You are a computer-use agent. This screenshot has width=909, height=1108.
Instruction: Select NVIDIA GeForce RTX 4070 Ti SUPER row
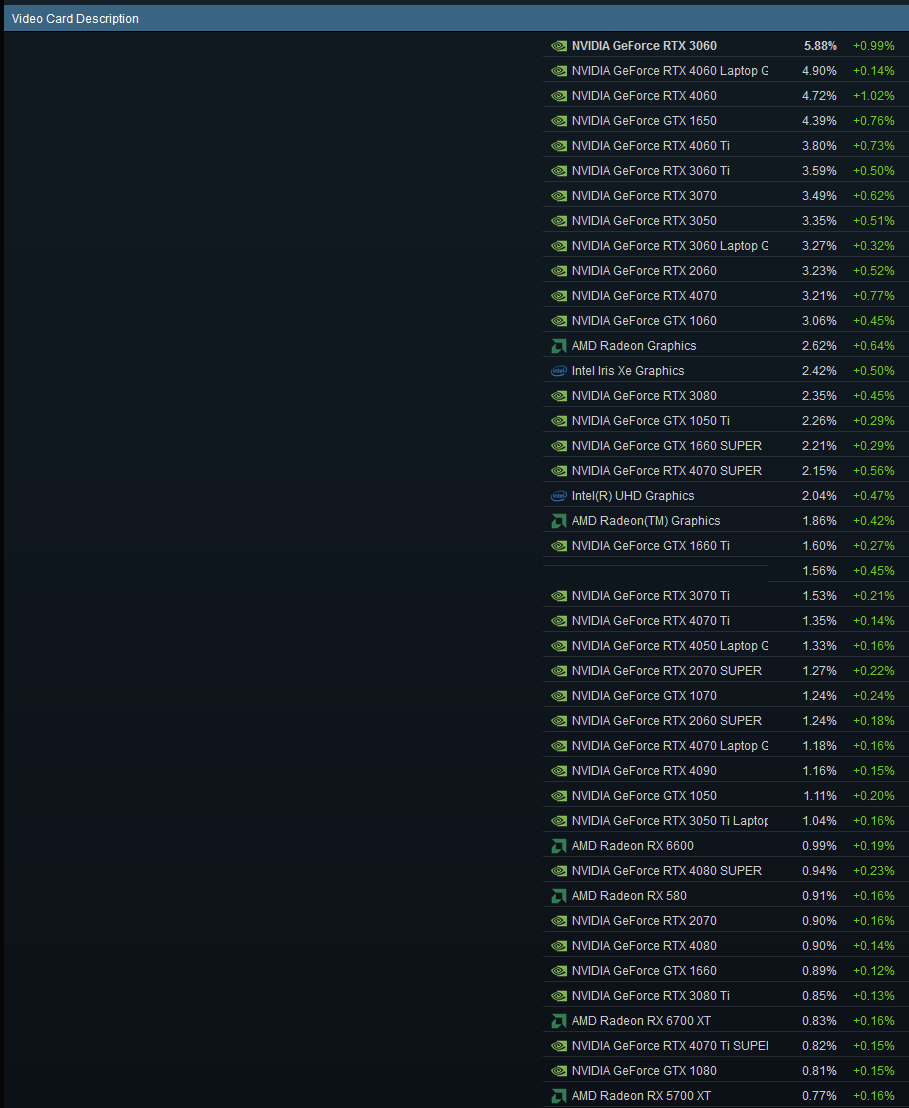click(726, 1046)
